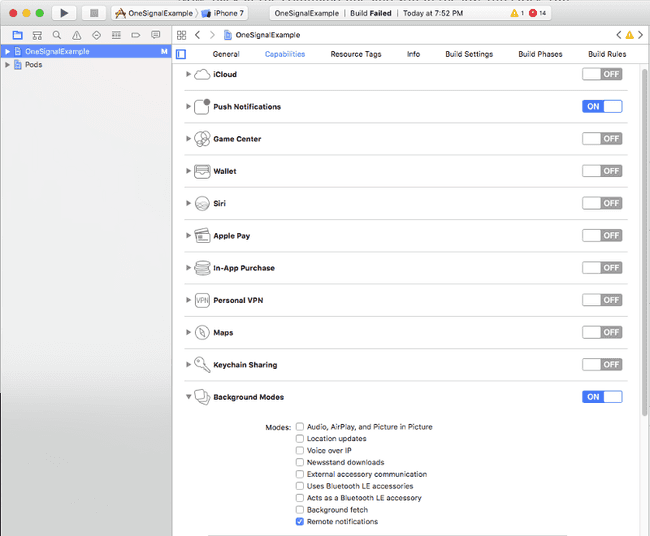Stop the running build
Viewport: 650px width, 536px height.
pyautogui.click(x=94, y=13)
